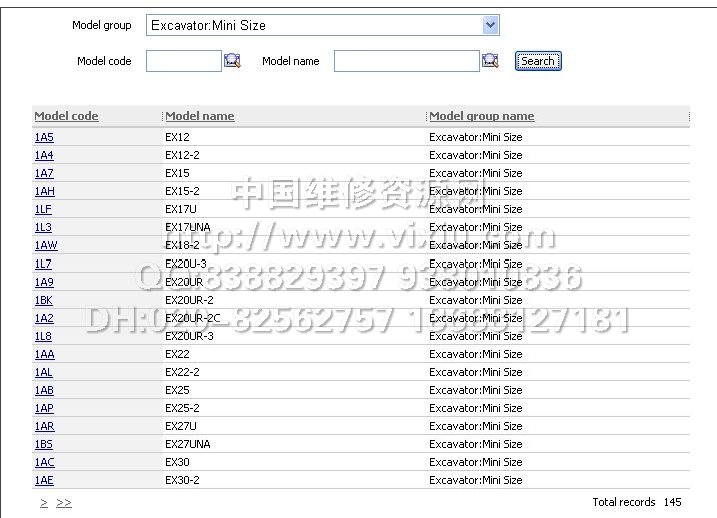Sort by Model code column header
The height and width of the screenshot is (518, 717).
(x=66, y=116)
